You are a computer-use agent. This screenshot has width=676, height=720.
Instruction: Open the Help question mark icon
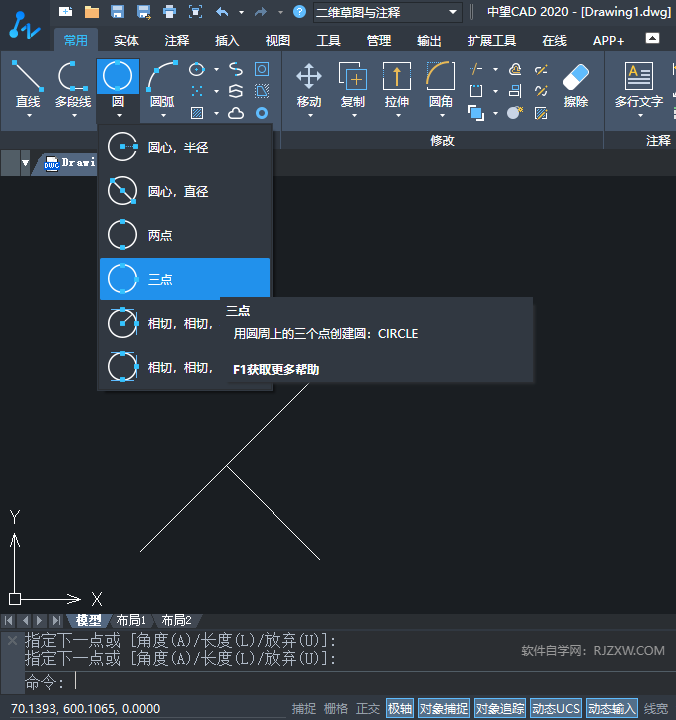299,11
